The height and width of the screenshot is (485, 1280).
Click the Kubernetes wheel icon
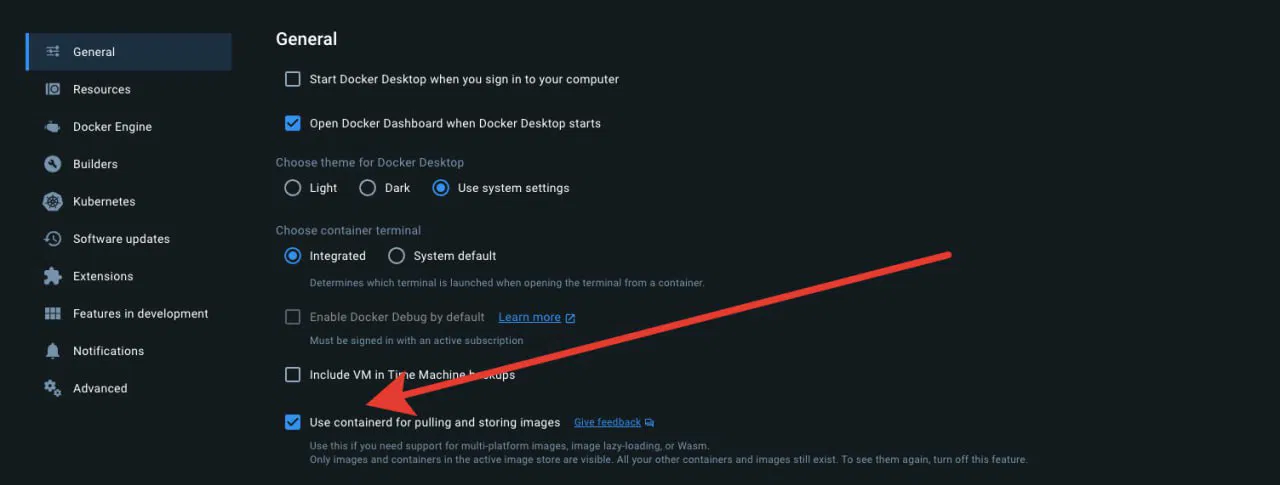53,201
